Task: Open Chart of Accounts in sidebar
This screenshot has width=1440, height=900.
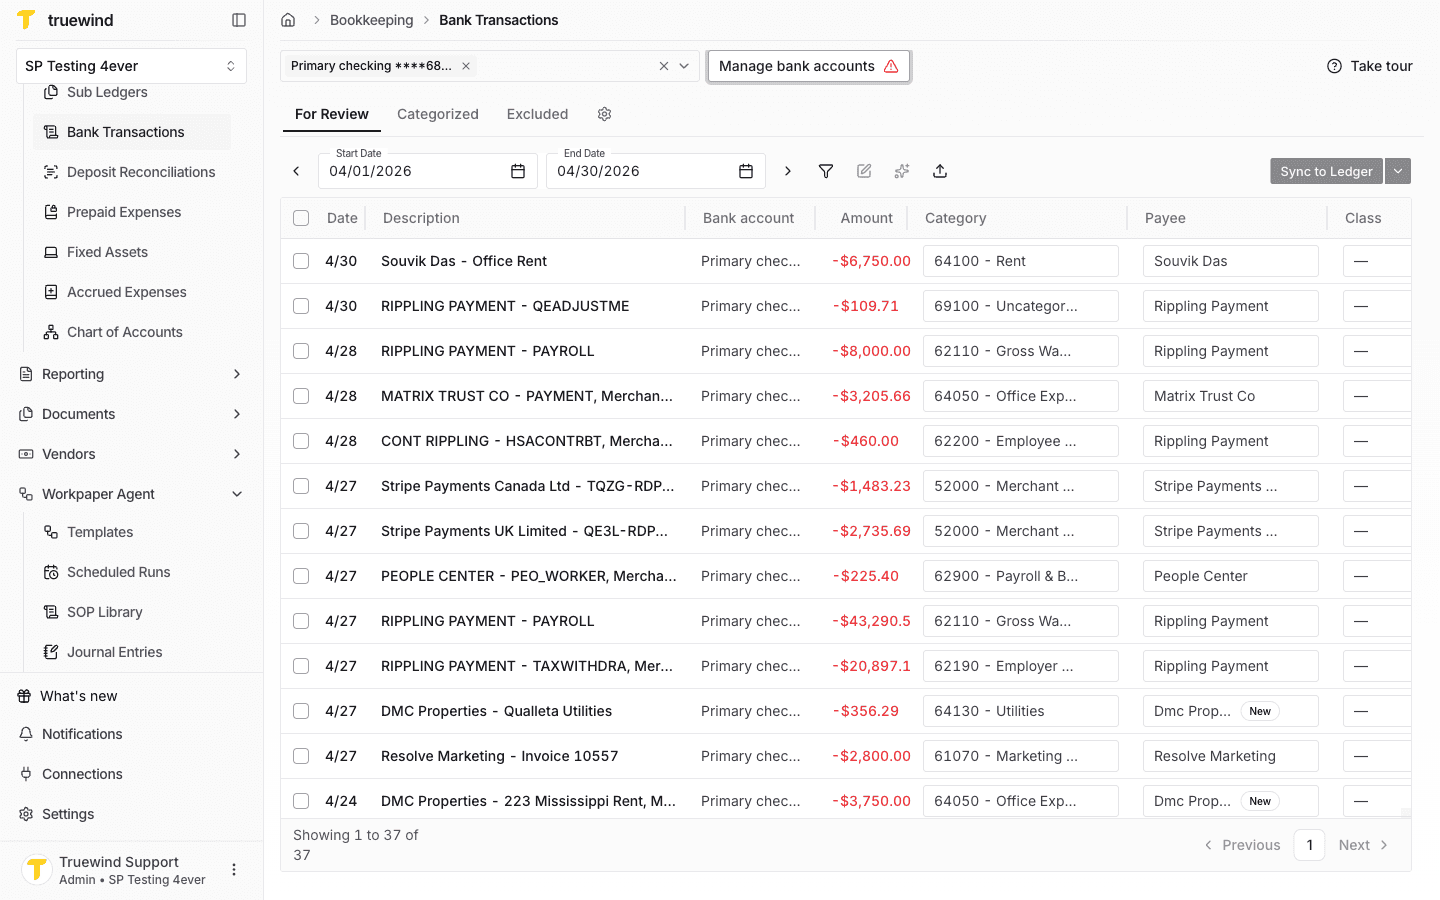Action: [x=132, y=332]
